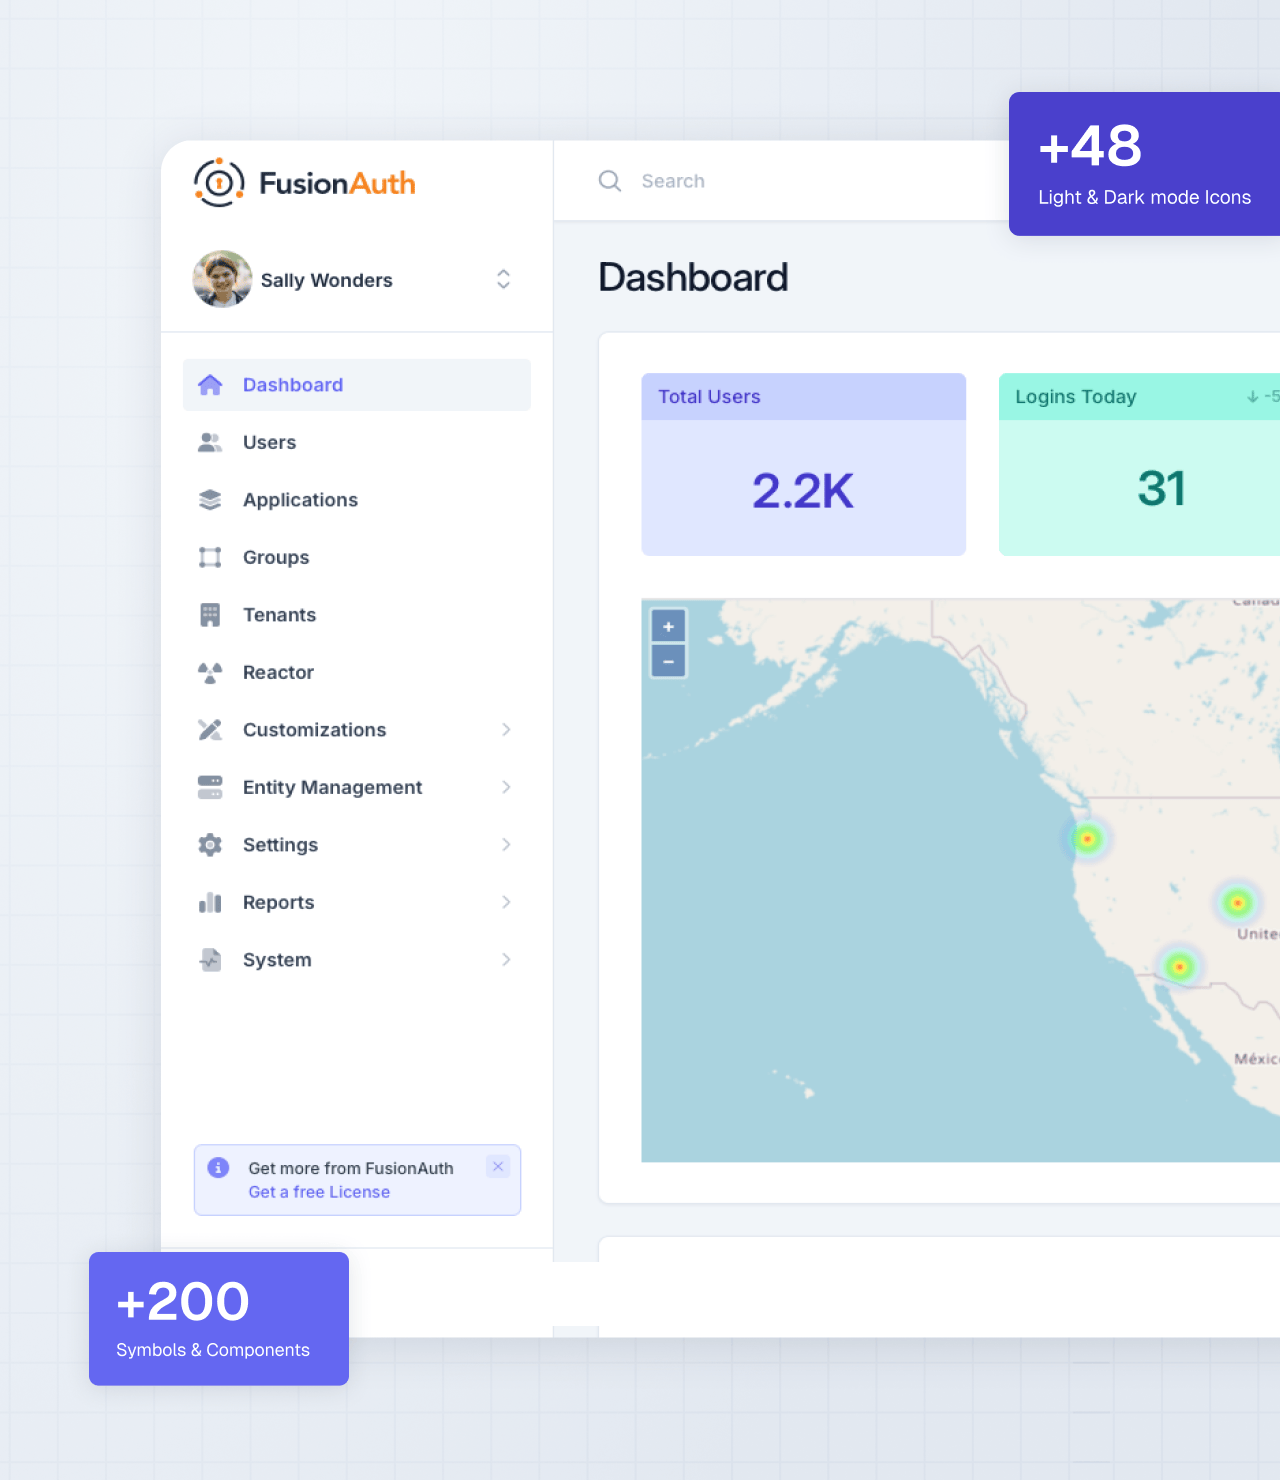Click the Logins Today 31 value
Screen dimensions: 1280x1480
1162,489
